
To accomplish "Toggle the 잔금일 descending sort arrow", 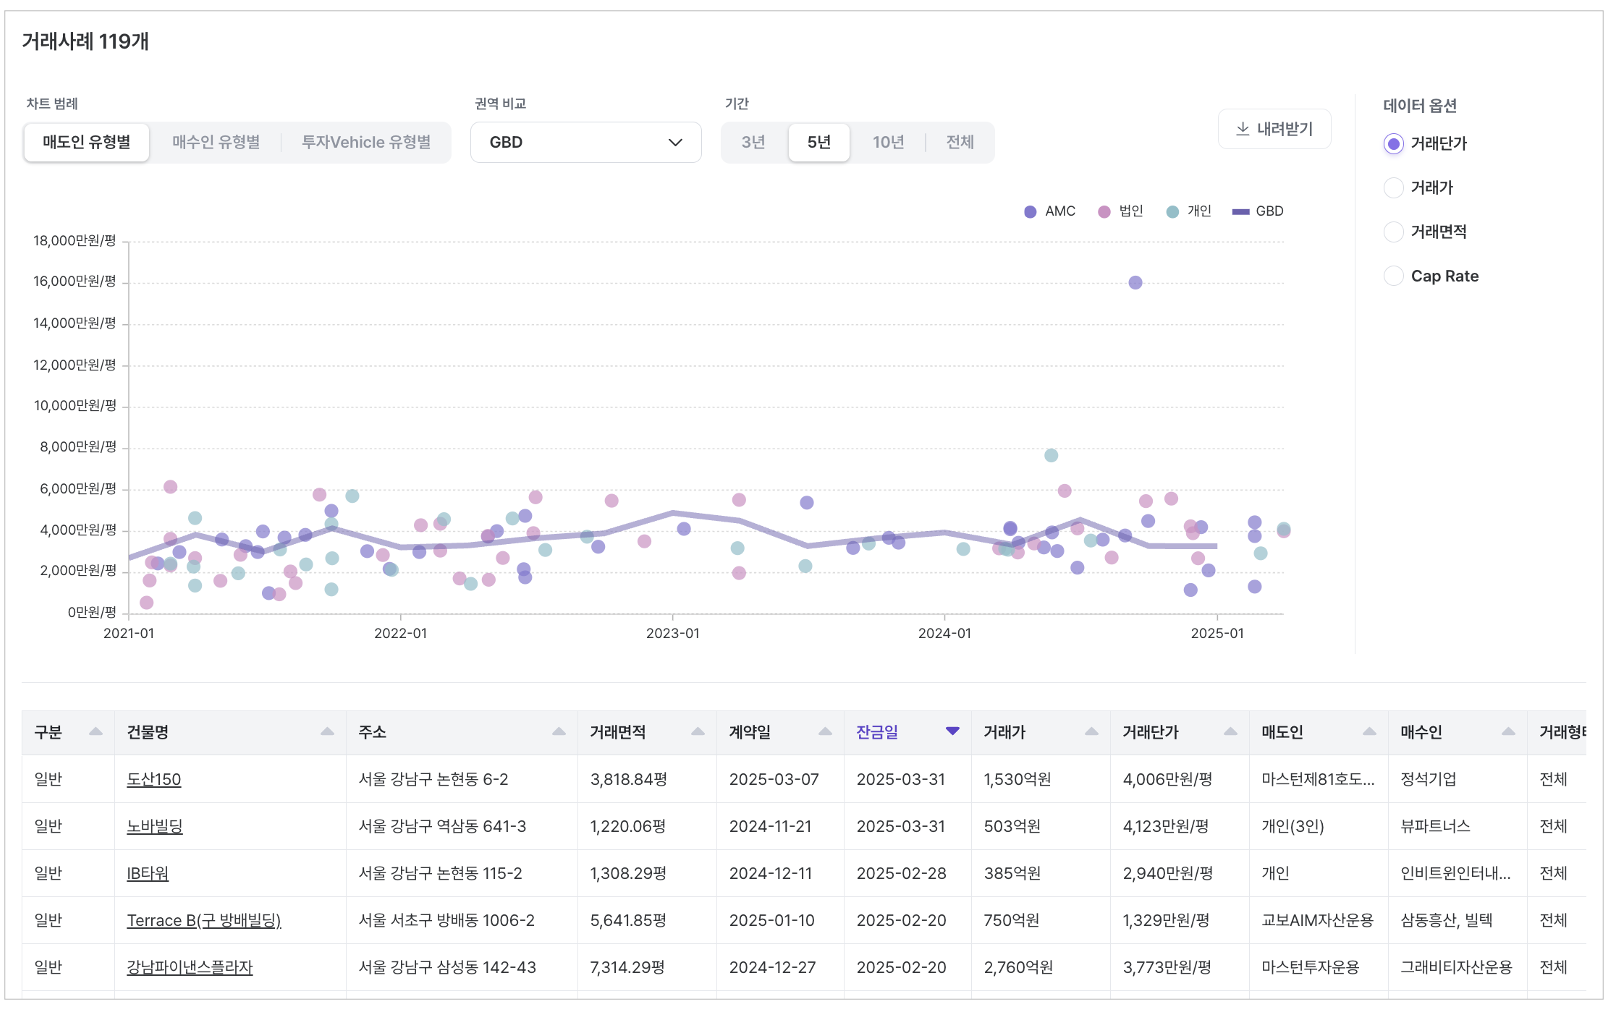I will [952, 731].
